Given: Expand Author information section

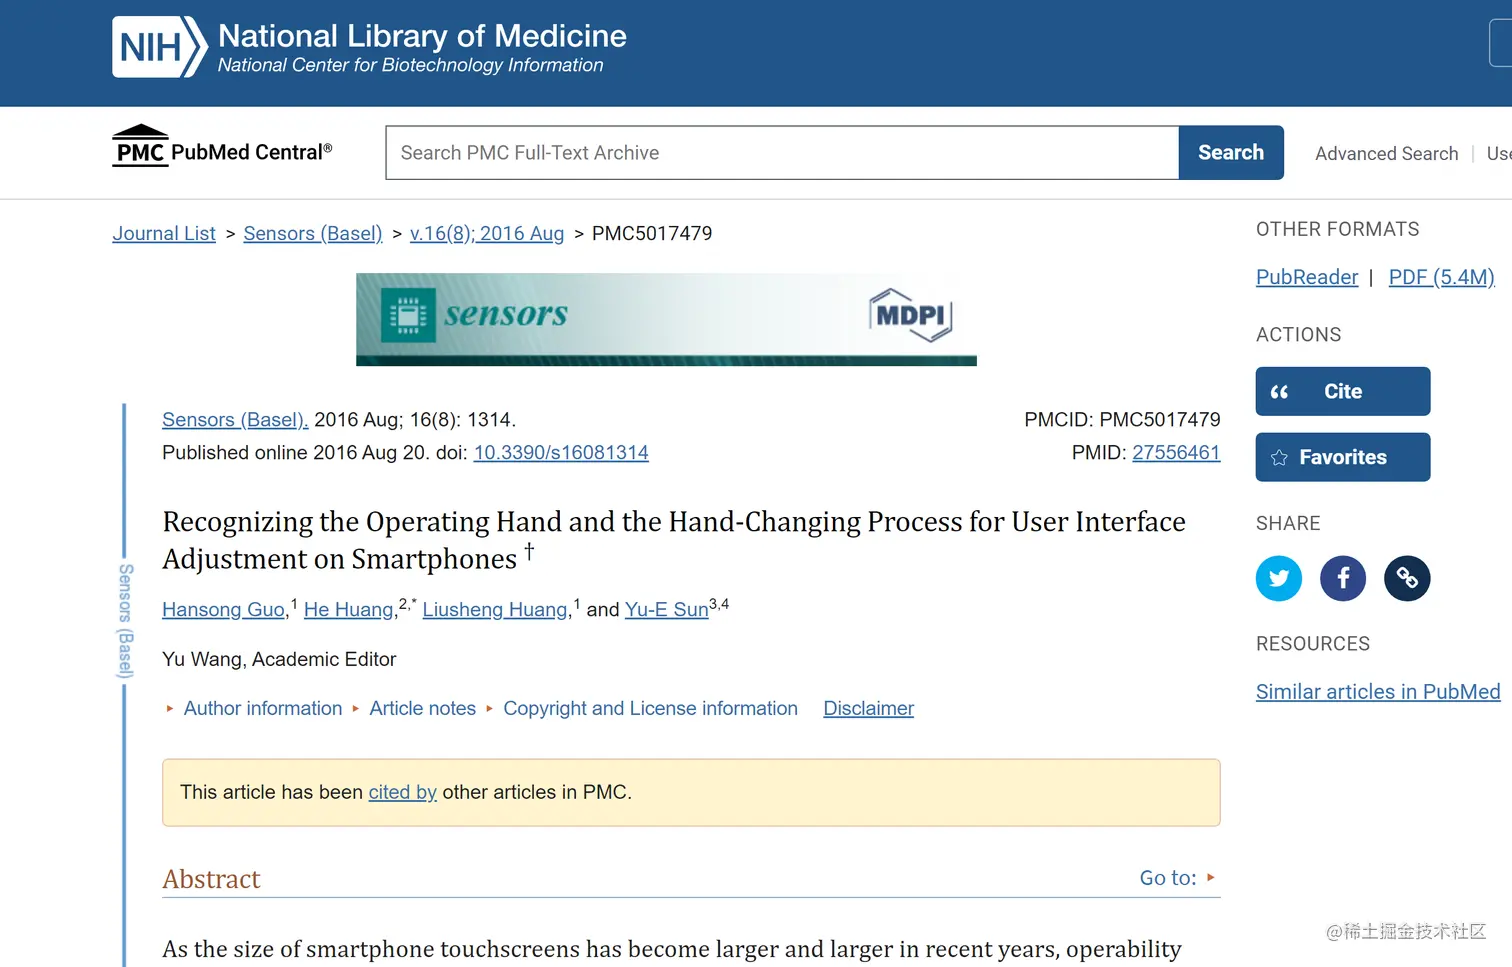Looking at the screenshot, I should [x=262, y=708].
